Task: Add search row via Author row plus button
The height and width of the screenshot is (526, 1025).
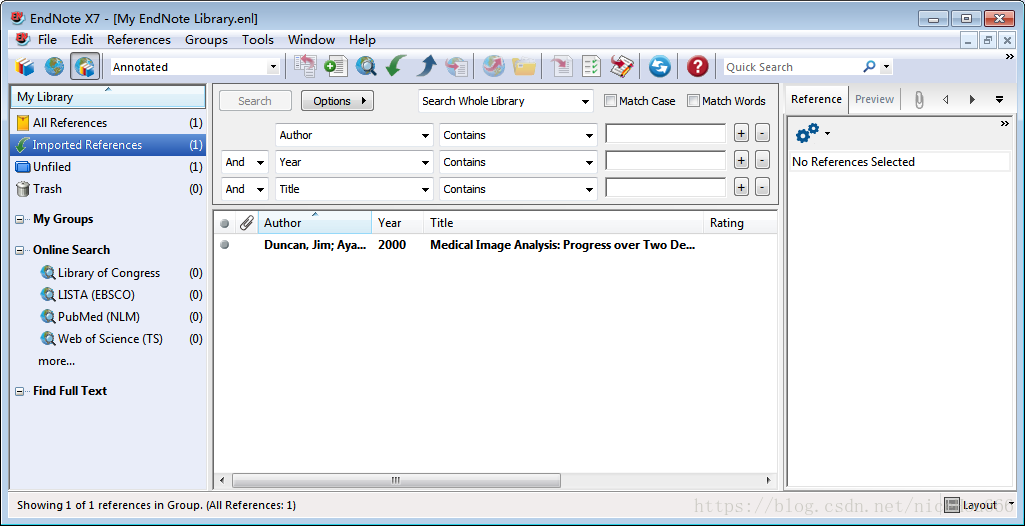Action: point(741,133)
